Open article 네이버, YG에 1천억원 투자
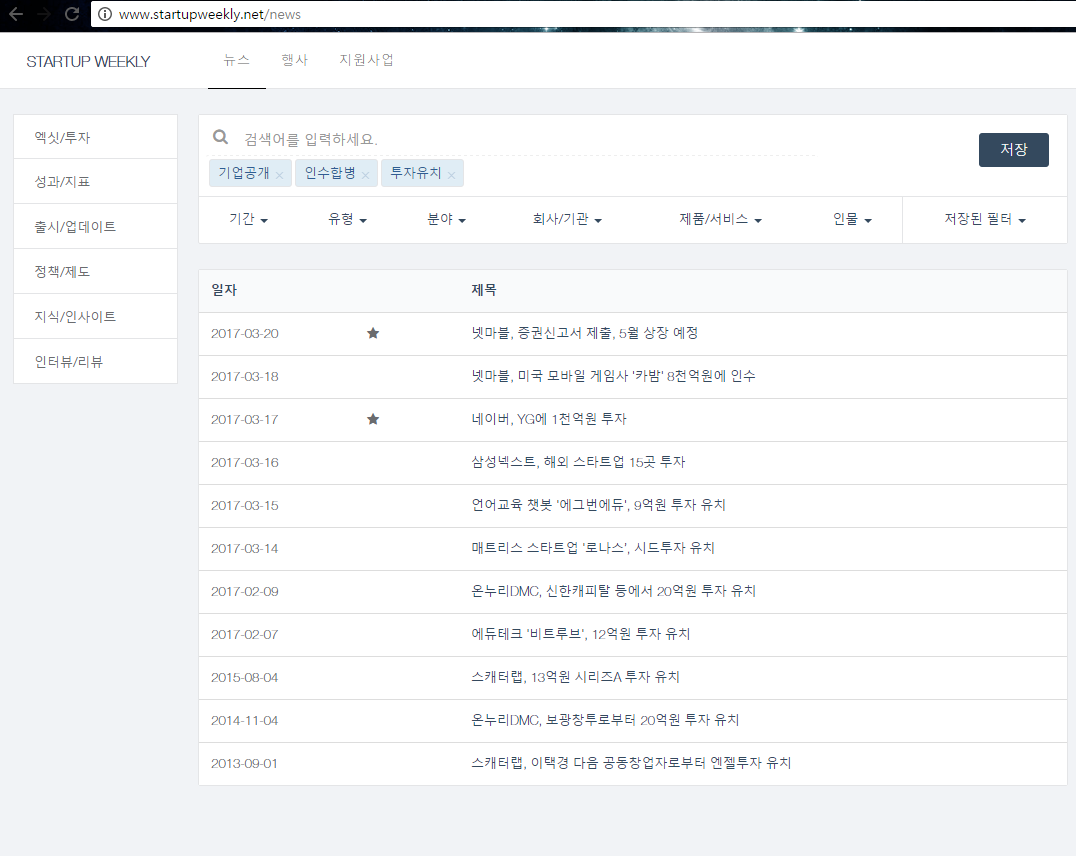The image size is (1076, 856). (549, 419)
